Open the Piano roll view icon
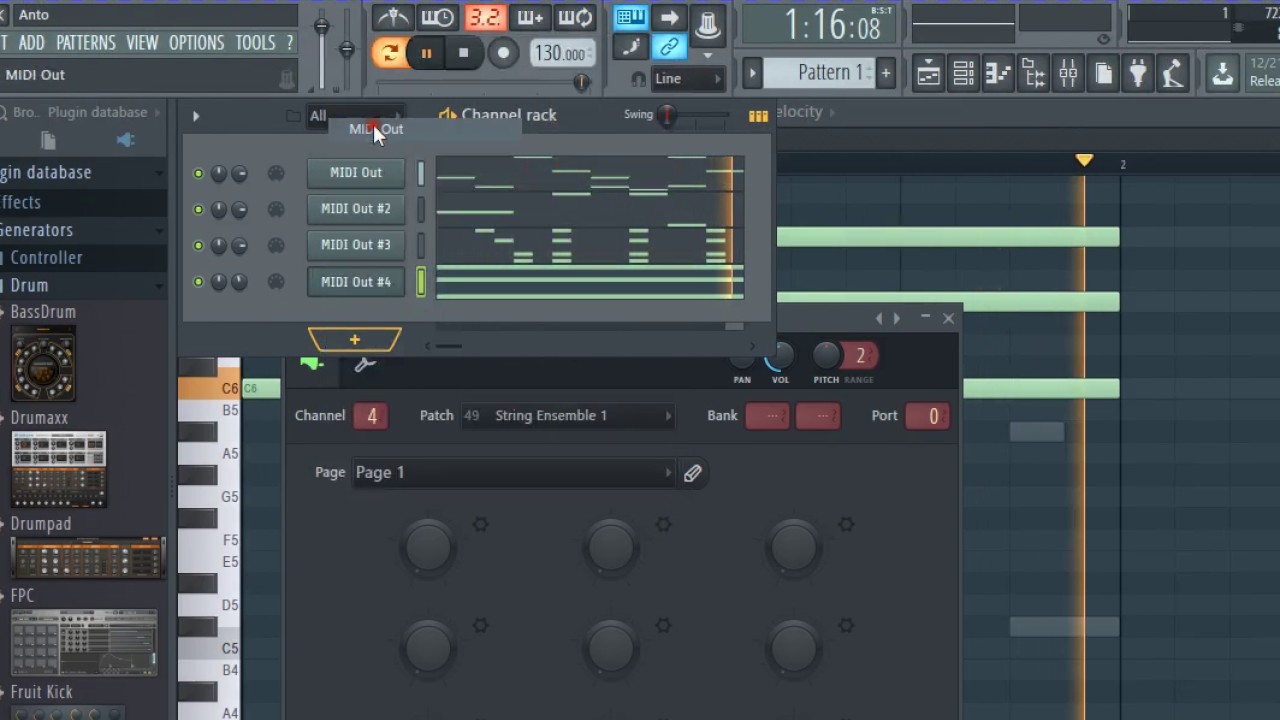 (x=998, y=73)
